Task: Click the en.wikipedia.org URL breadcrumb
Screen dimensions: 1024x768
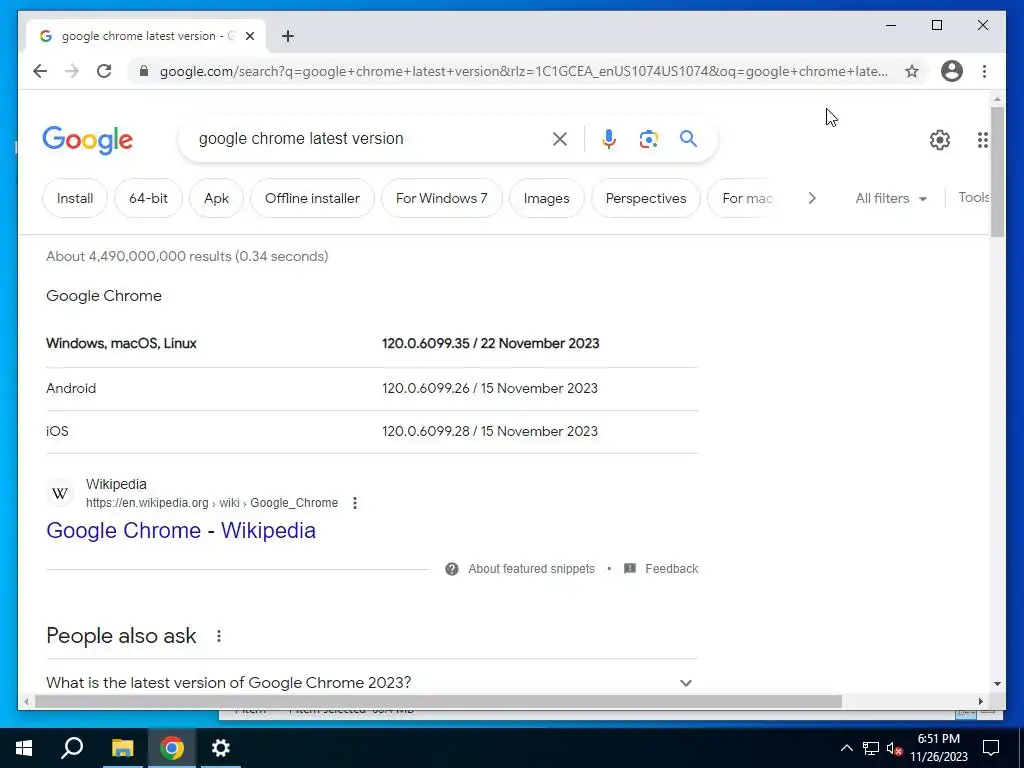Action: [212, 503]
